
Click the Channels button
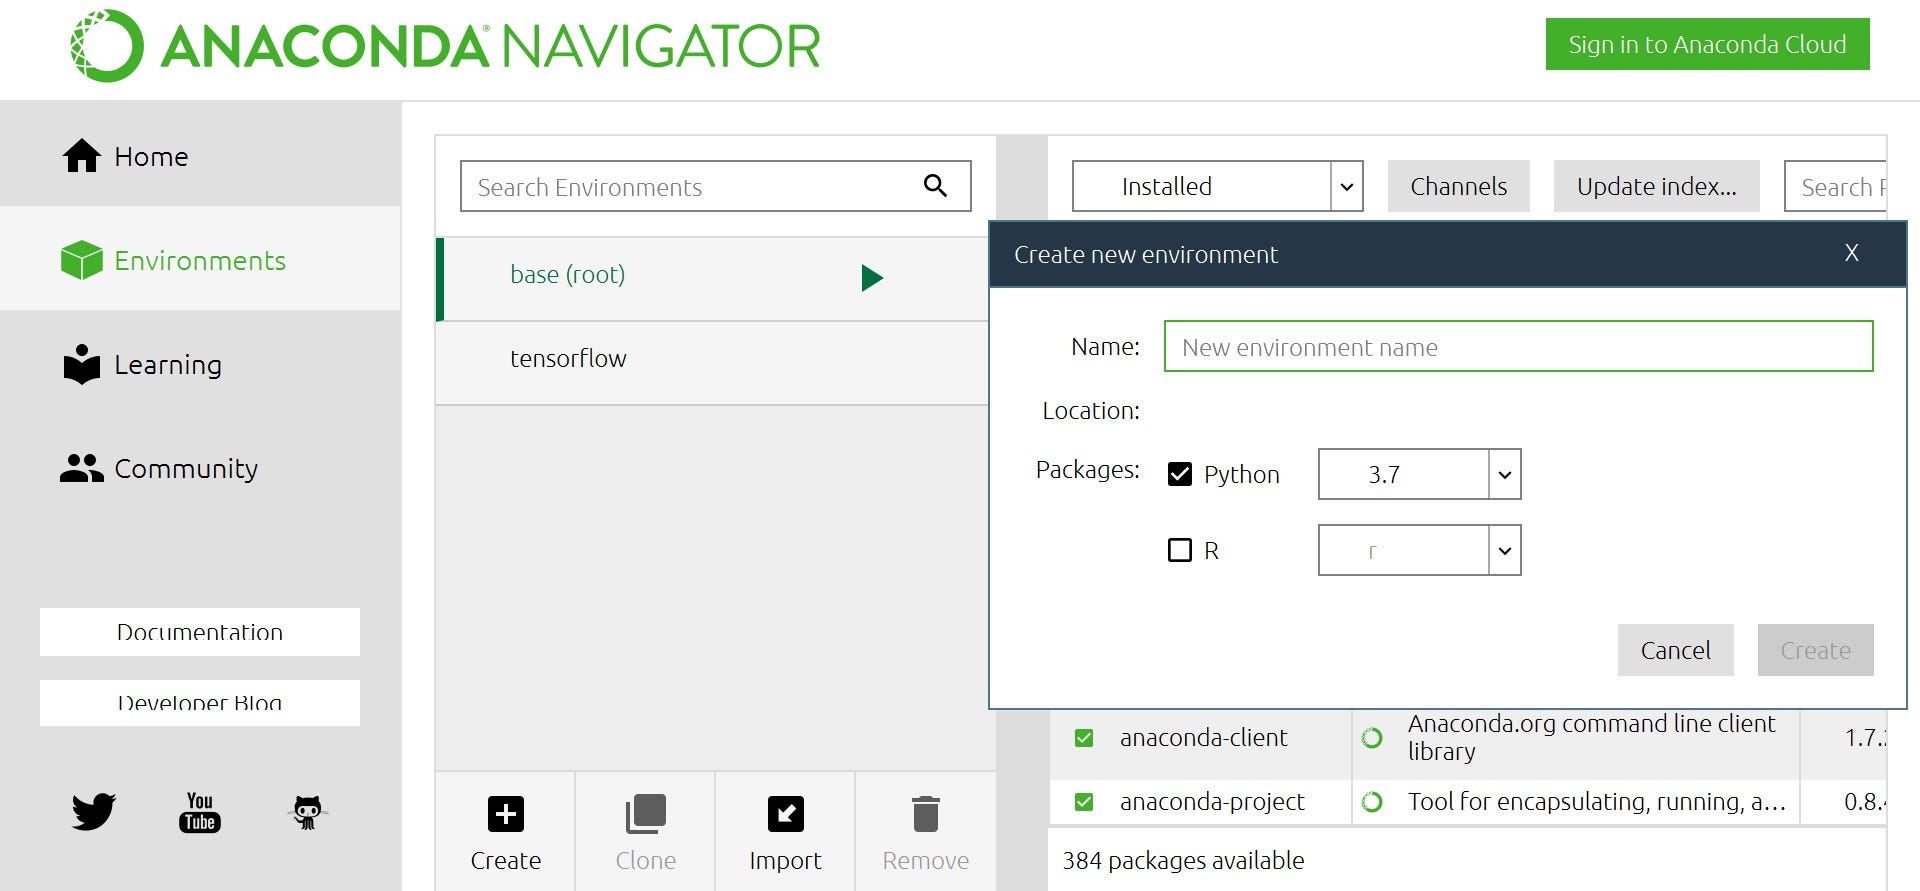point(1458,186)
